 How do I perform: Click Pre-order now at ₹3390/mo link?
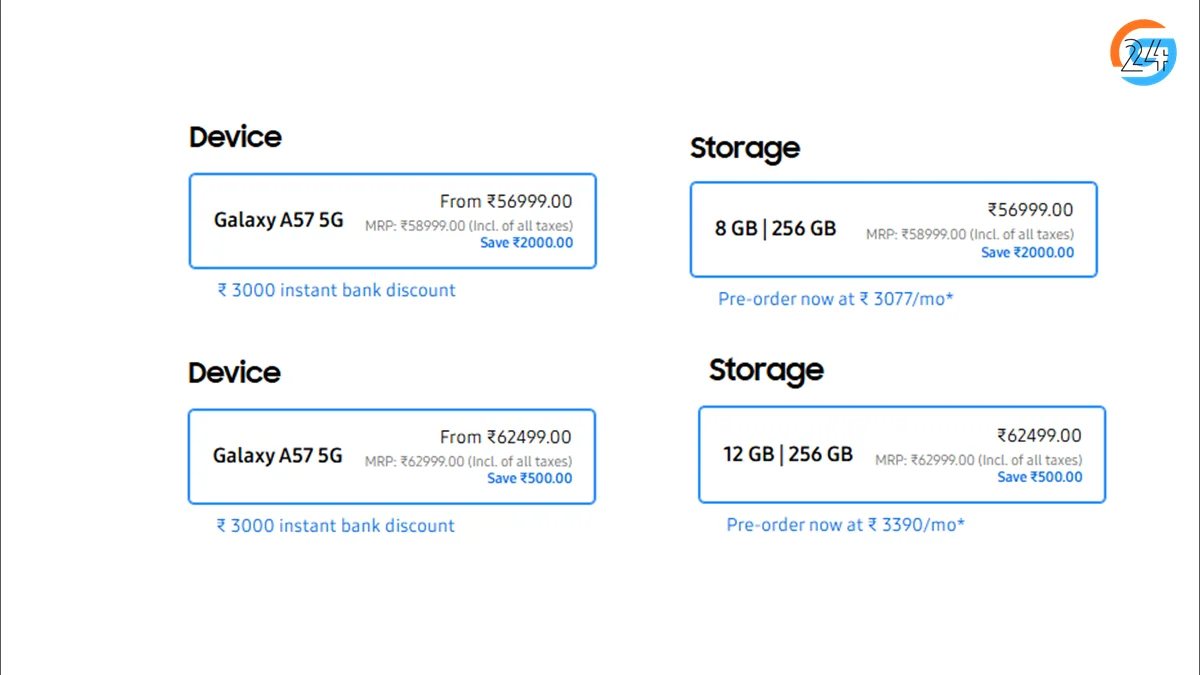(845, 525)
